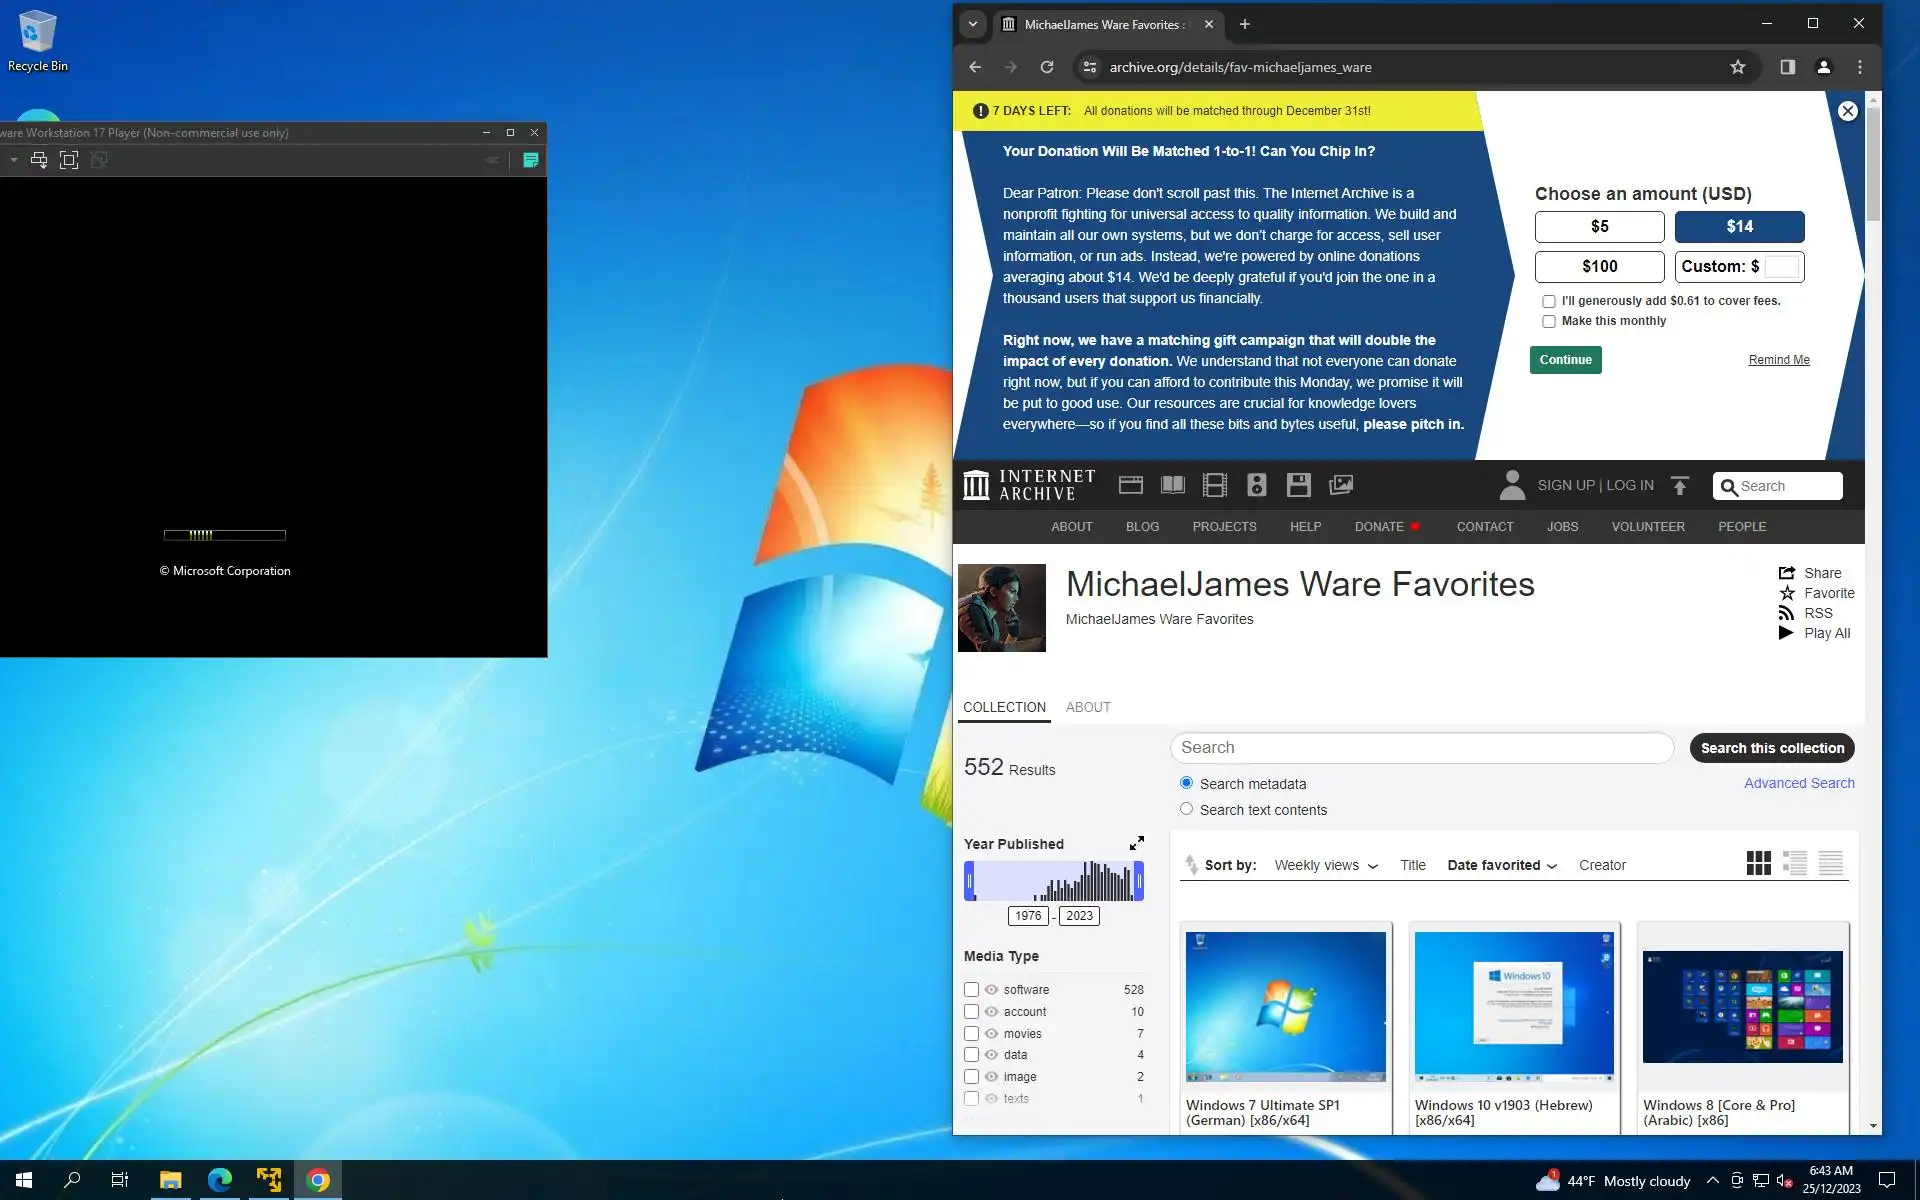Check the software media type filter
The width and height of the screenshot is (1920, 1200).
pos(971,989)
